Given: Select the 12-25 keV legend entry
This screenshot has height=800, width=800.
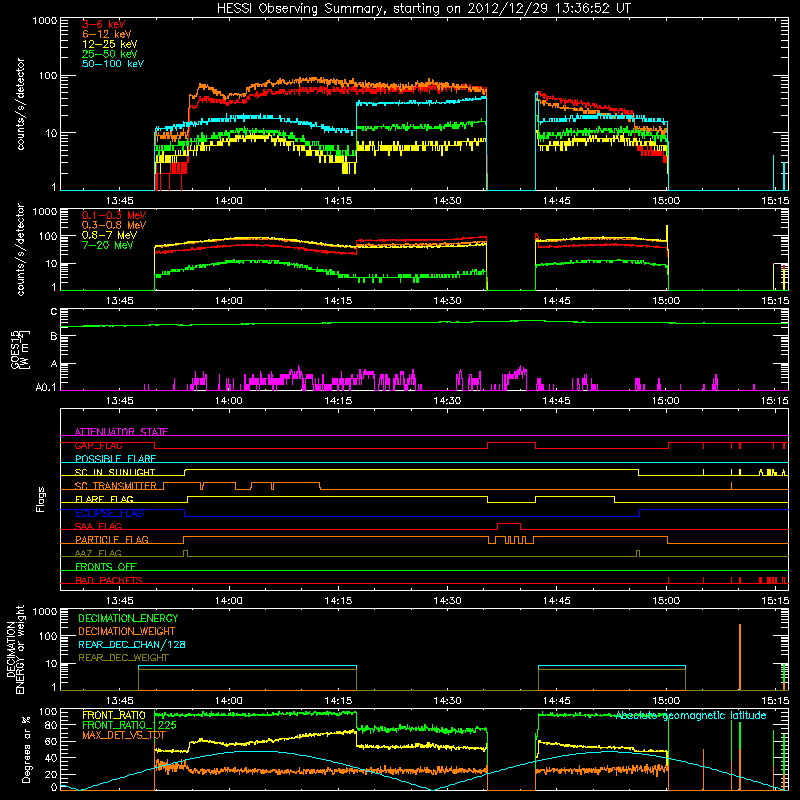Looking at the screenshot, I should point(110,44).
